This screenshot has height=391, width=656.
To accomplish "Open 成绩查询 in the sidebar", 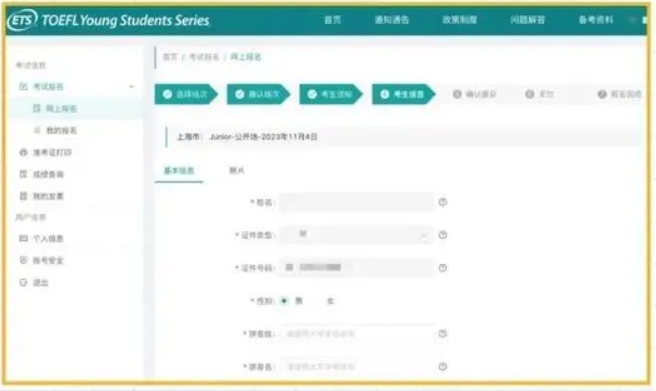I will point(42,174).
